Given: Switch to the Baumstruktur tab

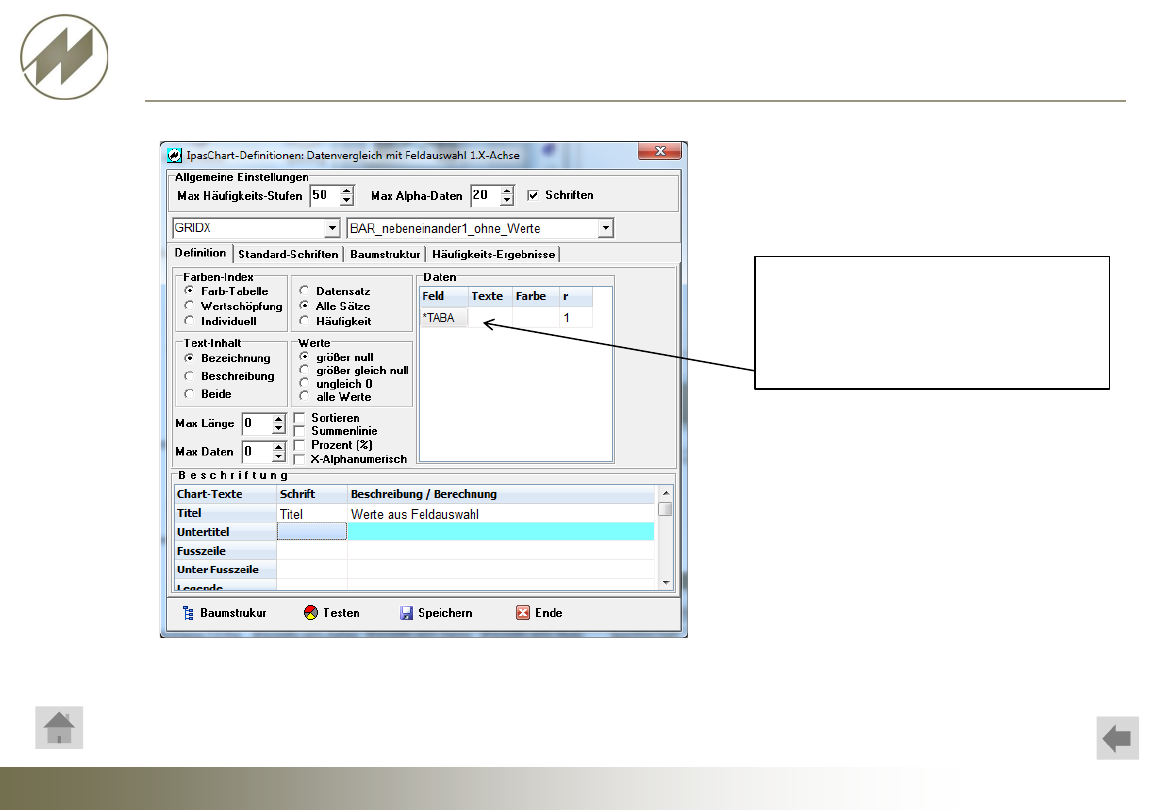Looking at the screenshot, I should [x=385, y=254].
